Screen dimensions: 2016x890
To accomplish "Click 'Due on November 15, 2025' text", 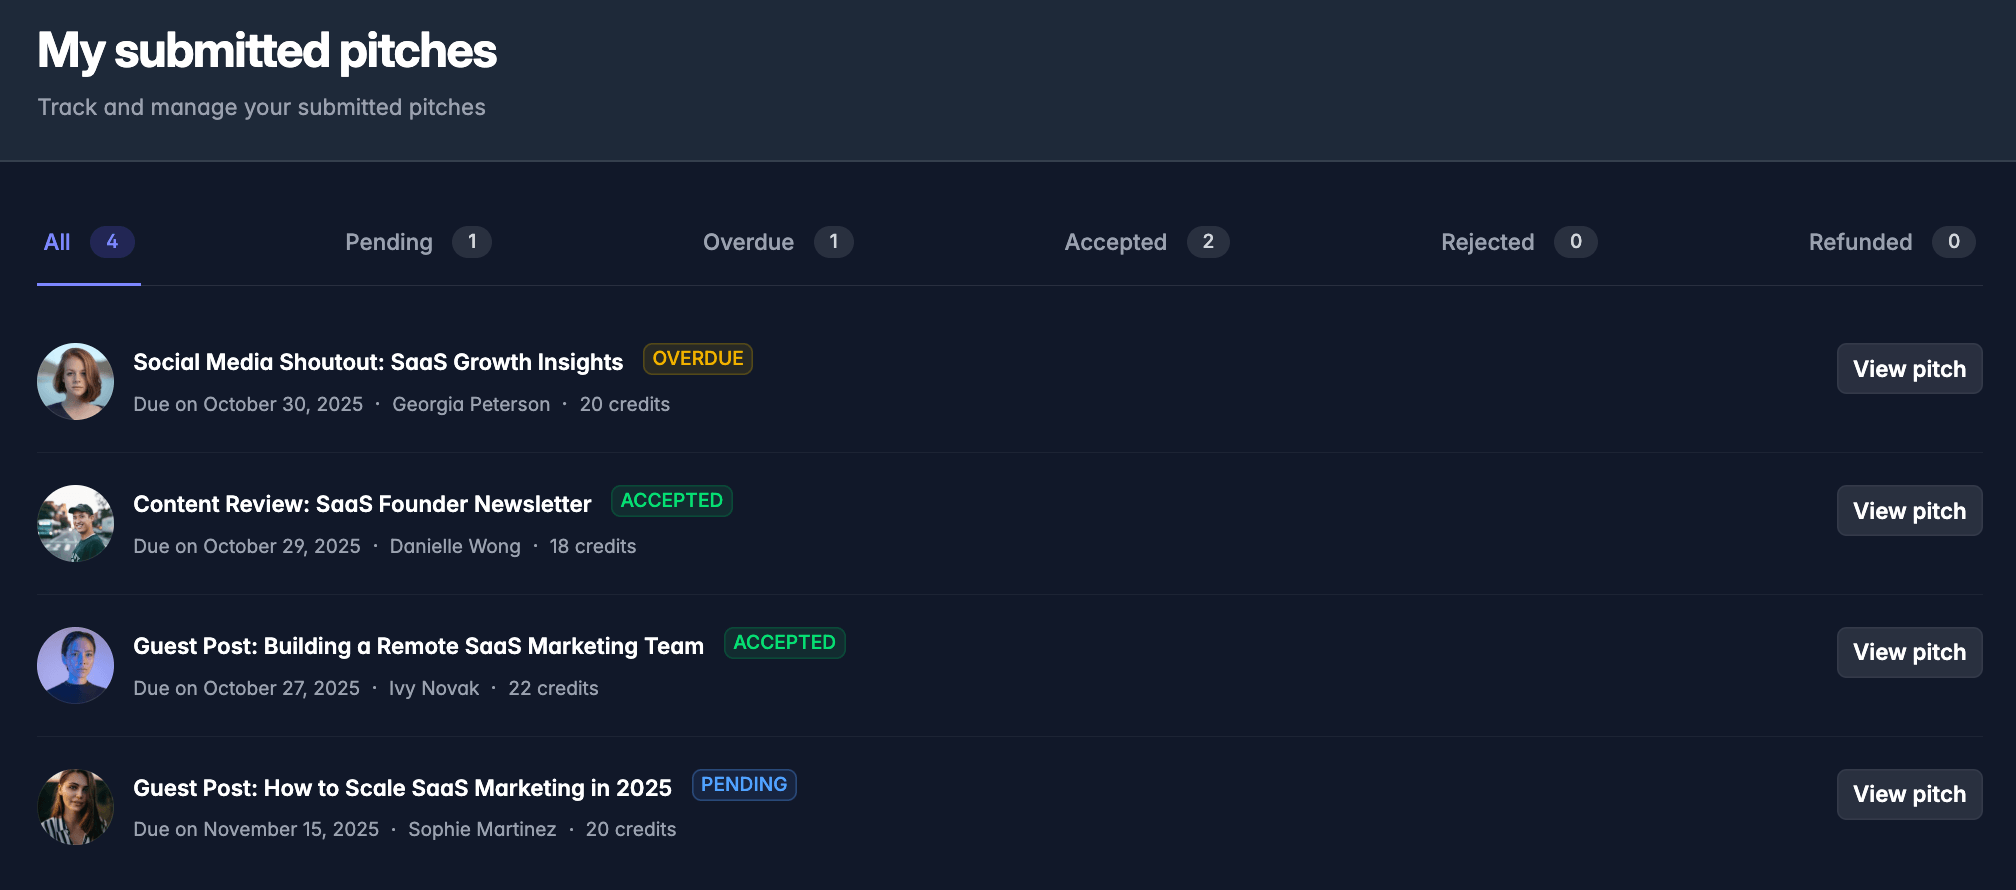I will coord(256,829).
